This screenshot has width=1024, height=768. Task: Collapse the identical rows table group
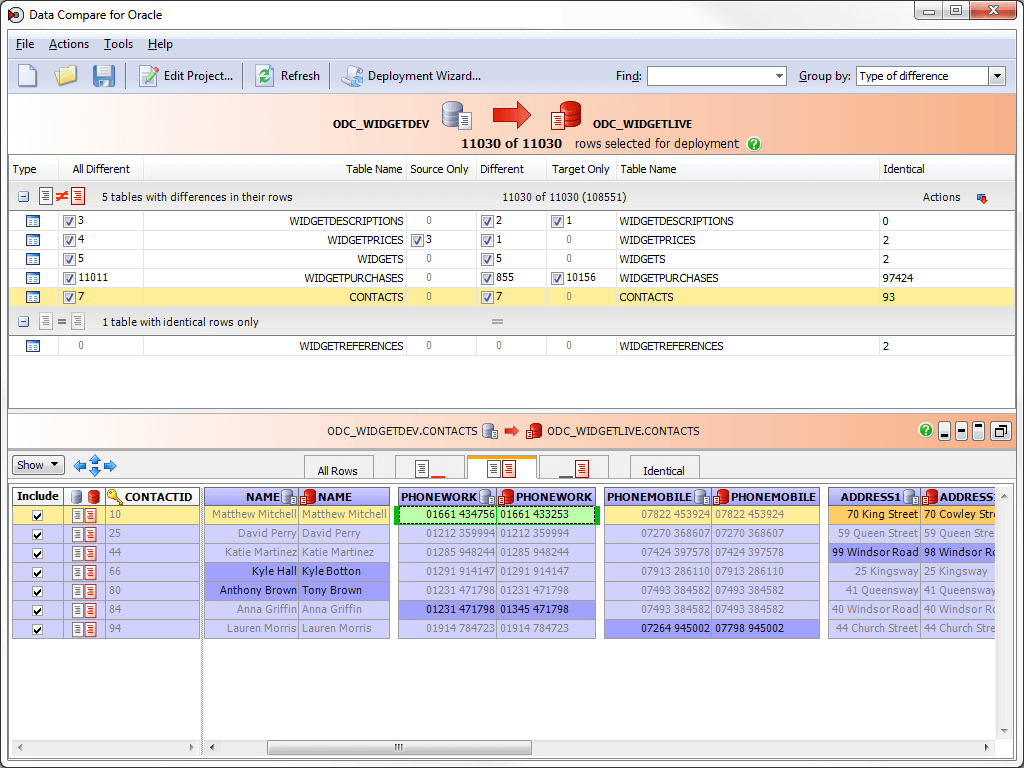tap(22, 322)
